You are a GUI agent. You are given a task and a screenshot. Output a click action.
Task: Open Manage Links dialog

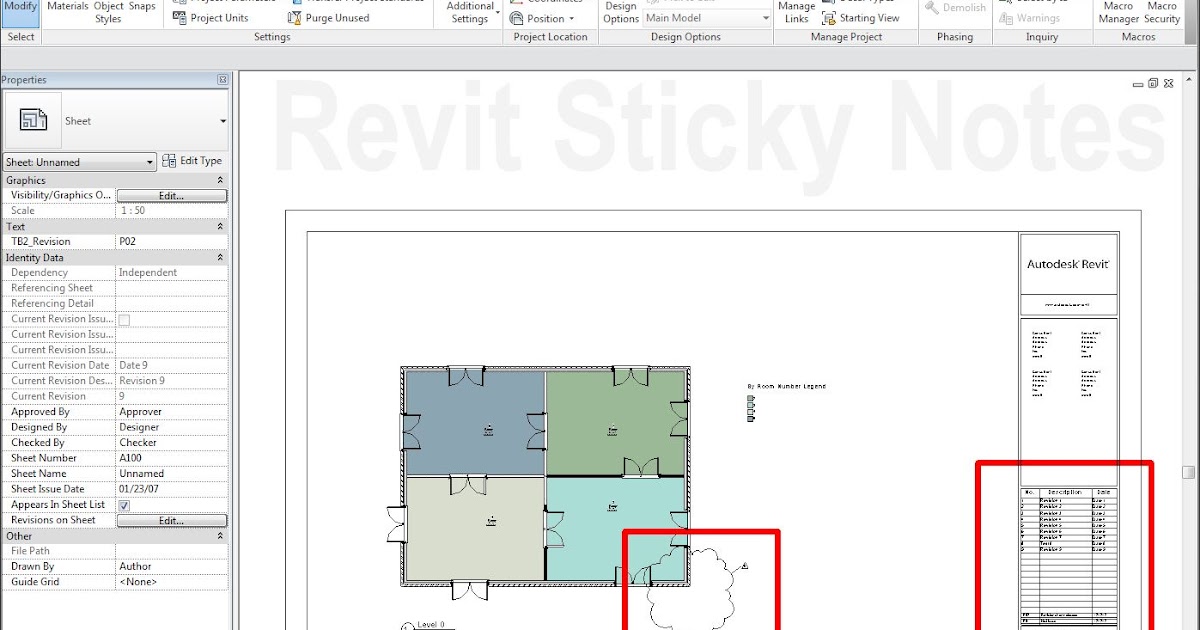coord(795,12)
